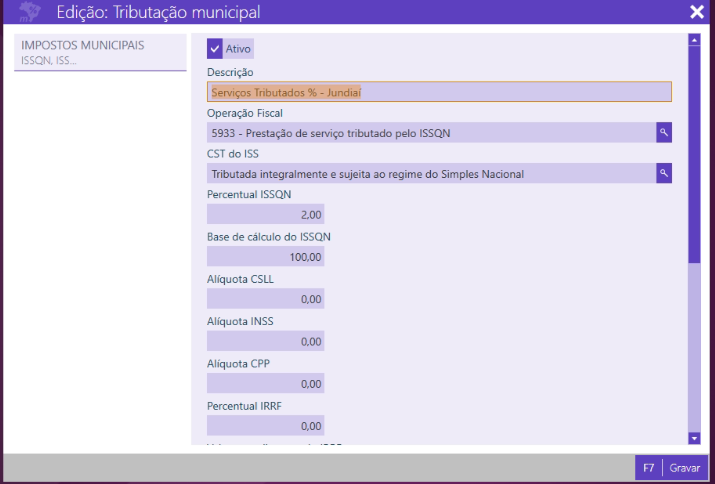Open the Operação Fiscal lookup field
The image size is (715, 484).
pos(430,132)
